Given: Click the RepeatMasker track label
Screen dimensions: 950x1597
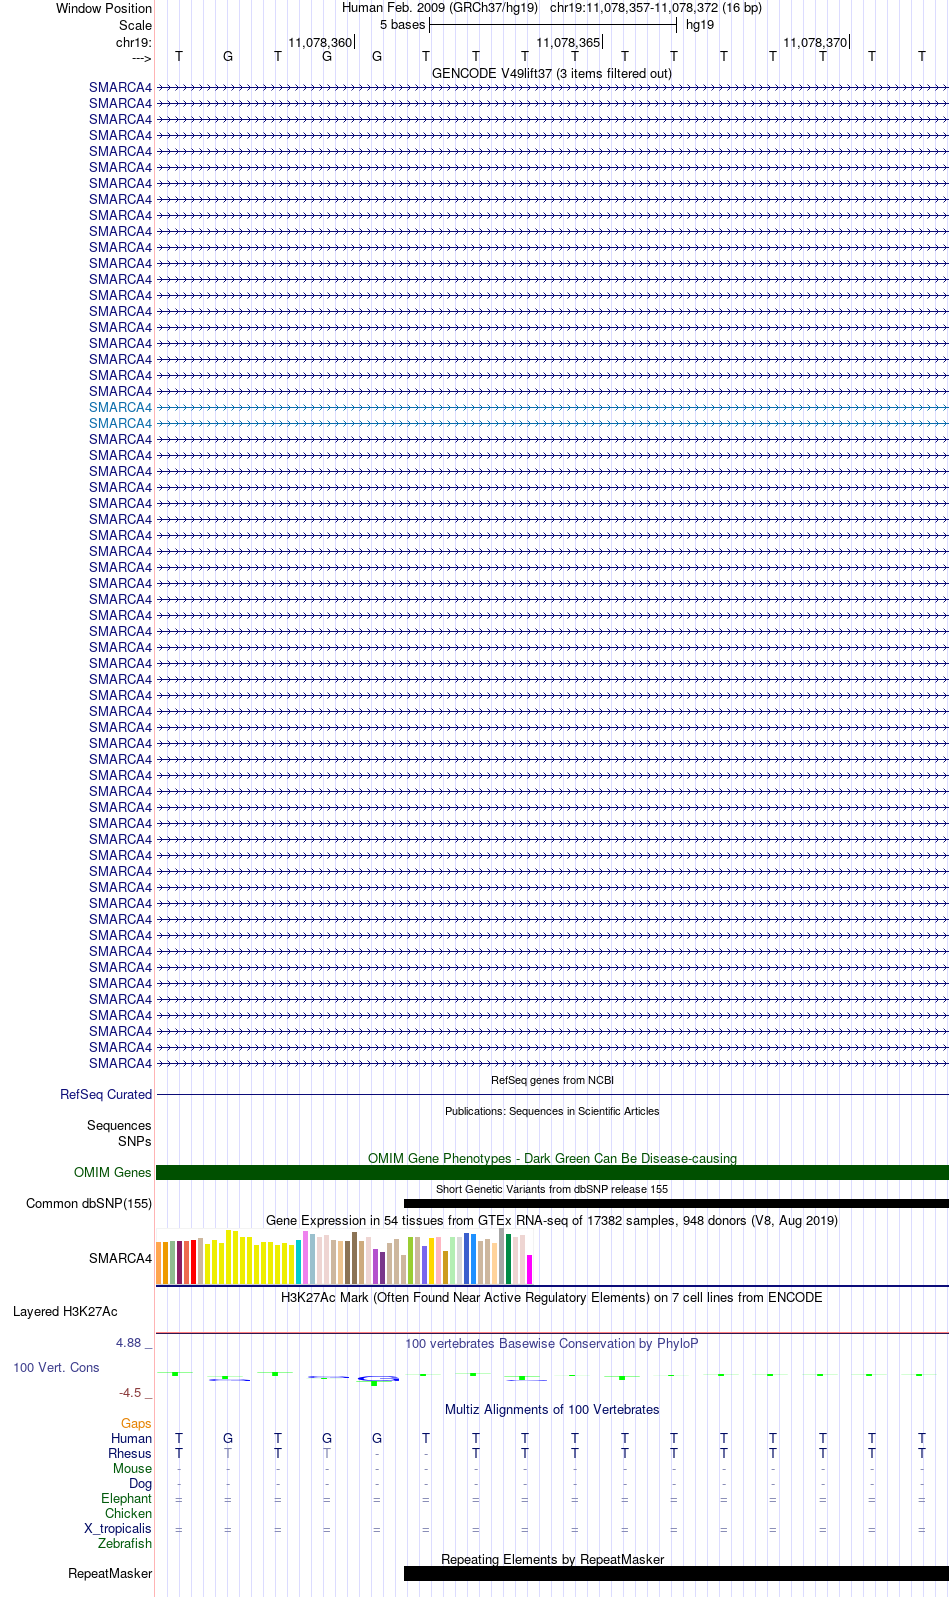Looking at the screenshot, I should coord(110,1573).
